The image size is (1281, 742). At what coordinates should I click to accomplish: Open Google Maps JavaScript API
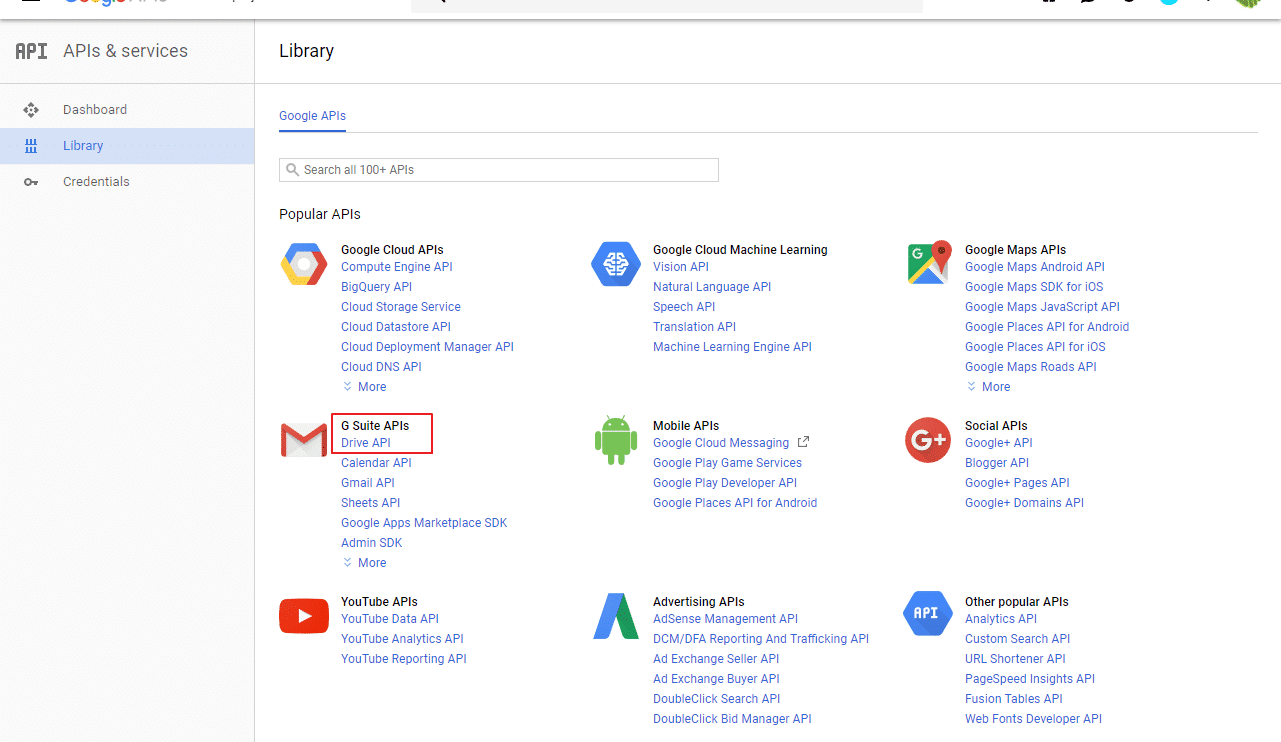[1042, 307]
